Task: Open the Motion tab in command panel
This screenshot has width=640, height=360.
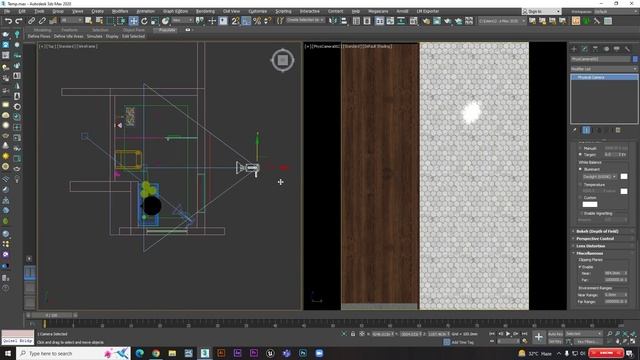Action: pyautogui.click(x=606, y=49)
